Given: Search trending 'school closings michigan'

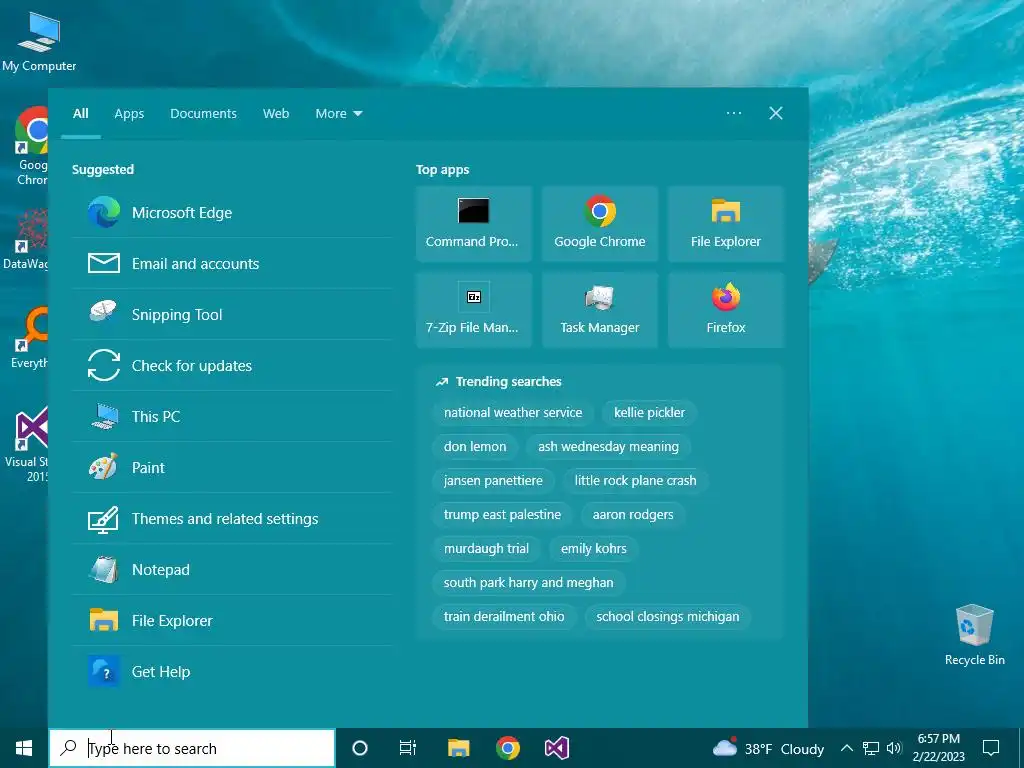Looking at the screenshot, I should pos(667,616).
